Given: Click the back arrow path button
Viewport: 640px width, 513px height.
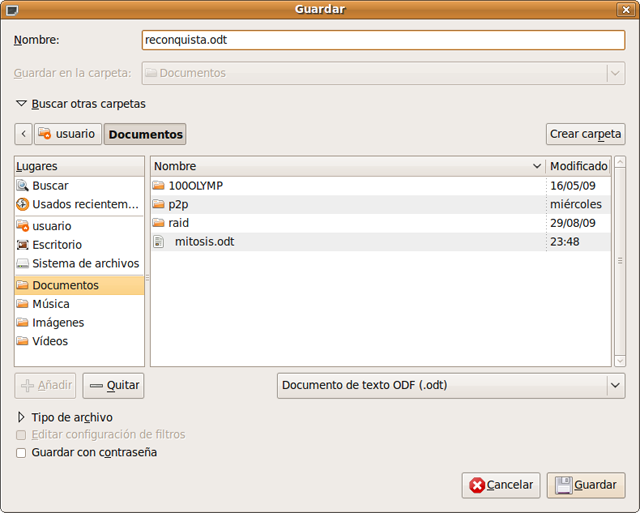Looking at the screenshot, I should click(x=24, y=134).
